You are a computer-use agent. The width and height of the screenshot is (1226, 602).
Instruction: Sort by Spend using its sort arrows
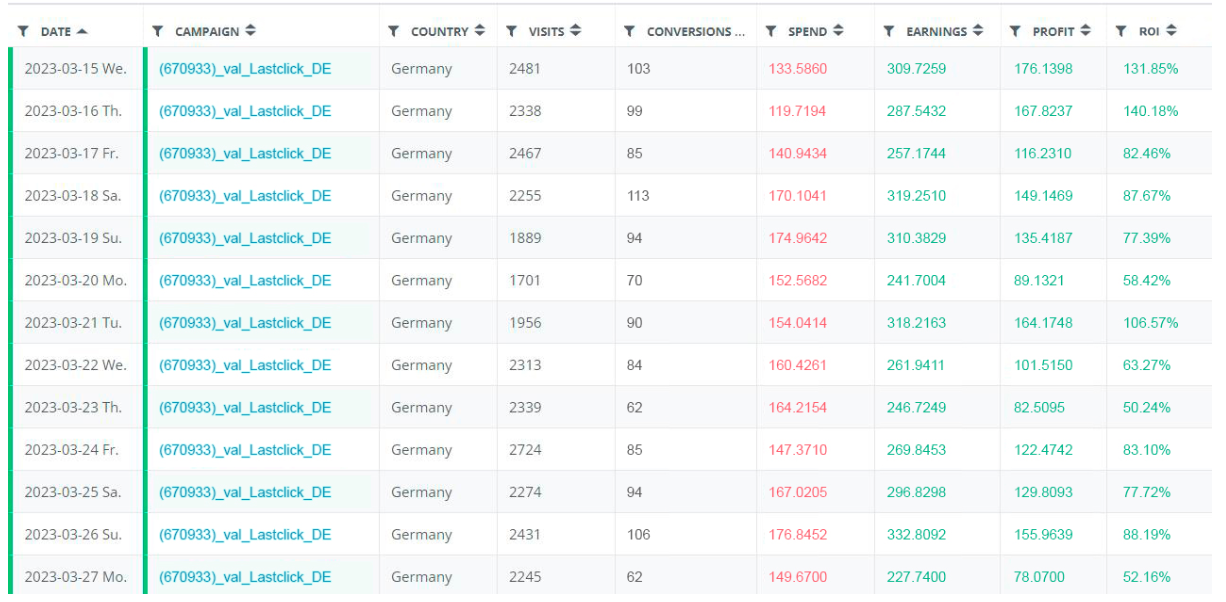[x=838, y=31]
